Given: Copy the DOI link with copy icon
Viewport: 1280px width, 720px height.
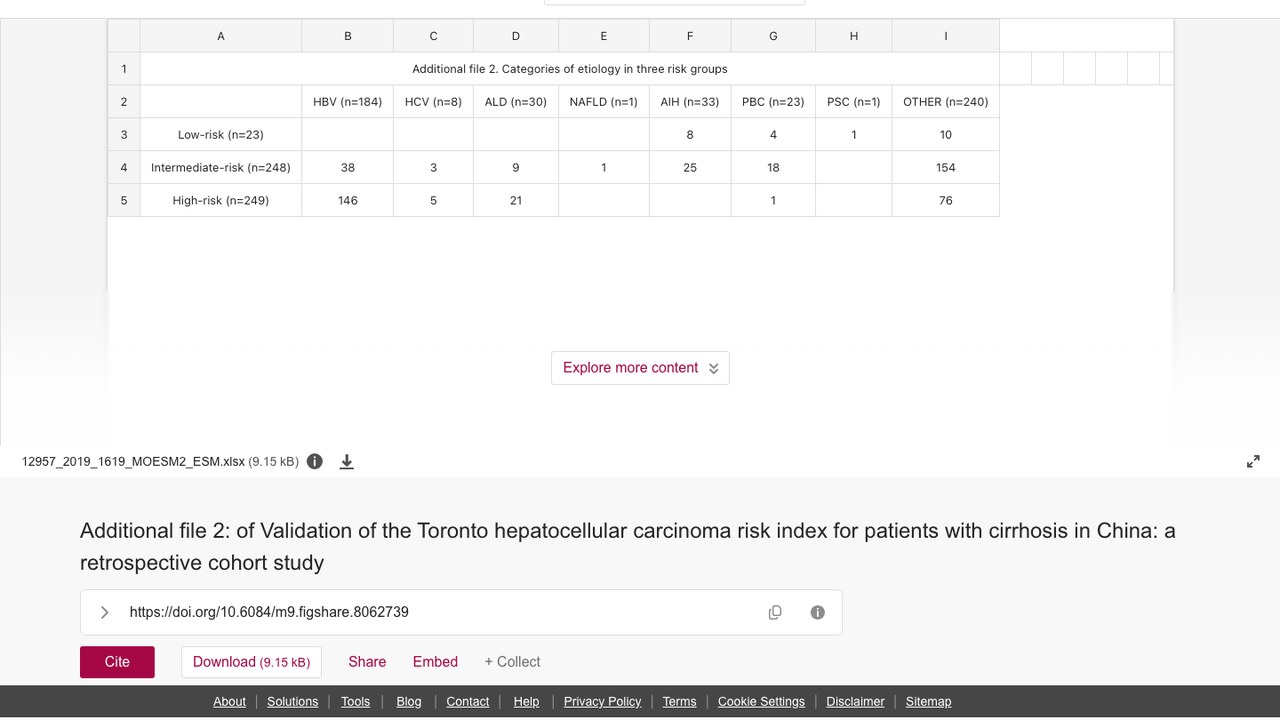Looking at the screenshot, I should [x=775, y=612].
